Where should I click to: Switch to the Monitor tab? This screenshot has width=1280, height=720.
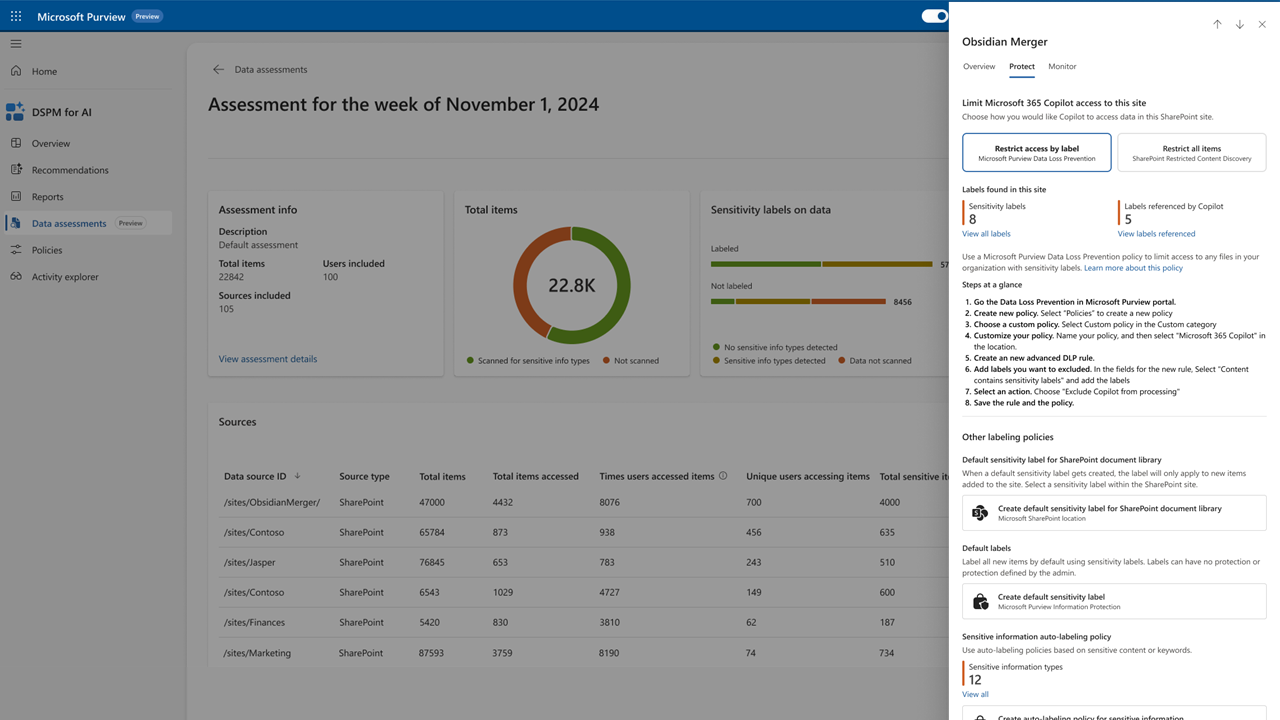[1062, 66]
